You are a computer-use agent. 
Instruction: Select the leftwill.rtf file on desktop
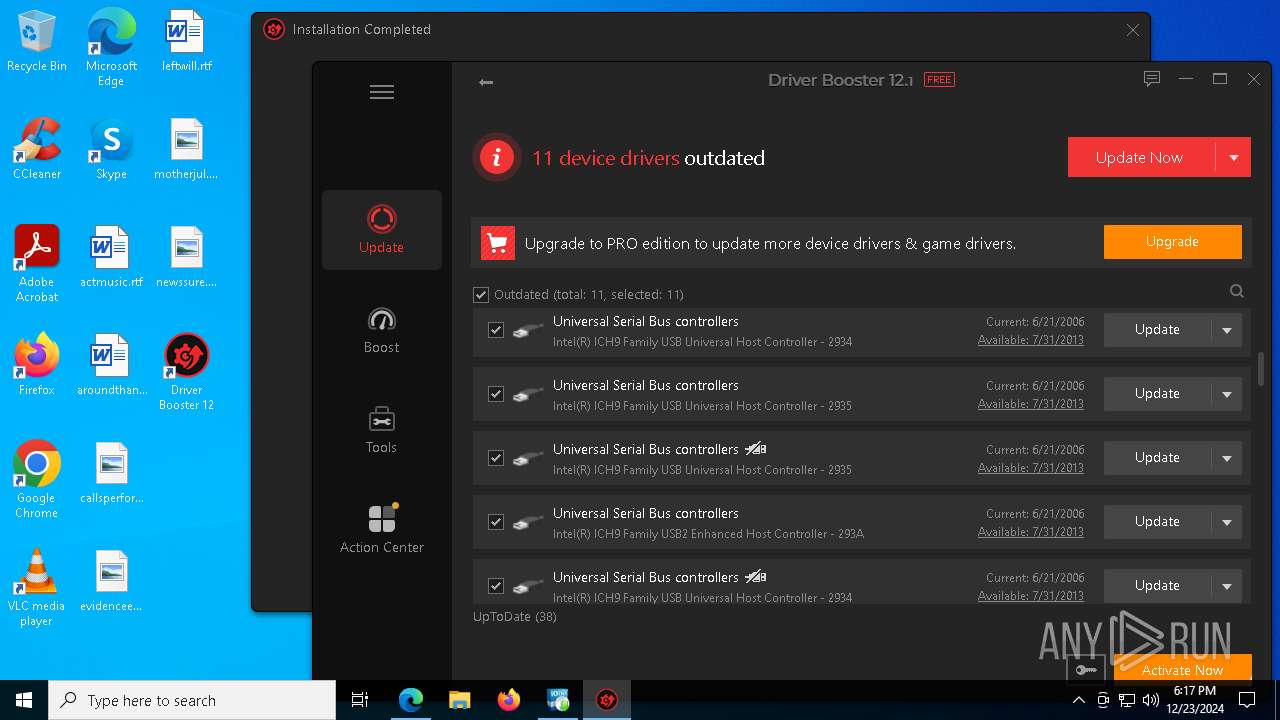coord(186,41)
